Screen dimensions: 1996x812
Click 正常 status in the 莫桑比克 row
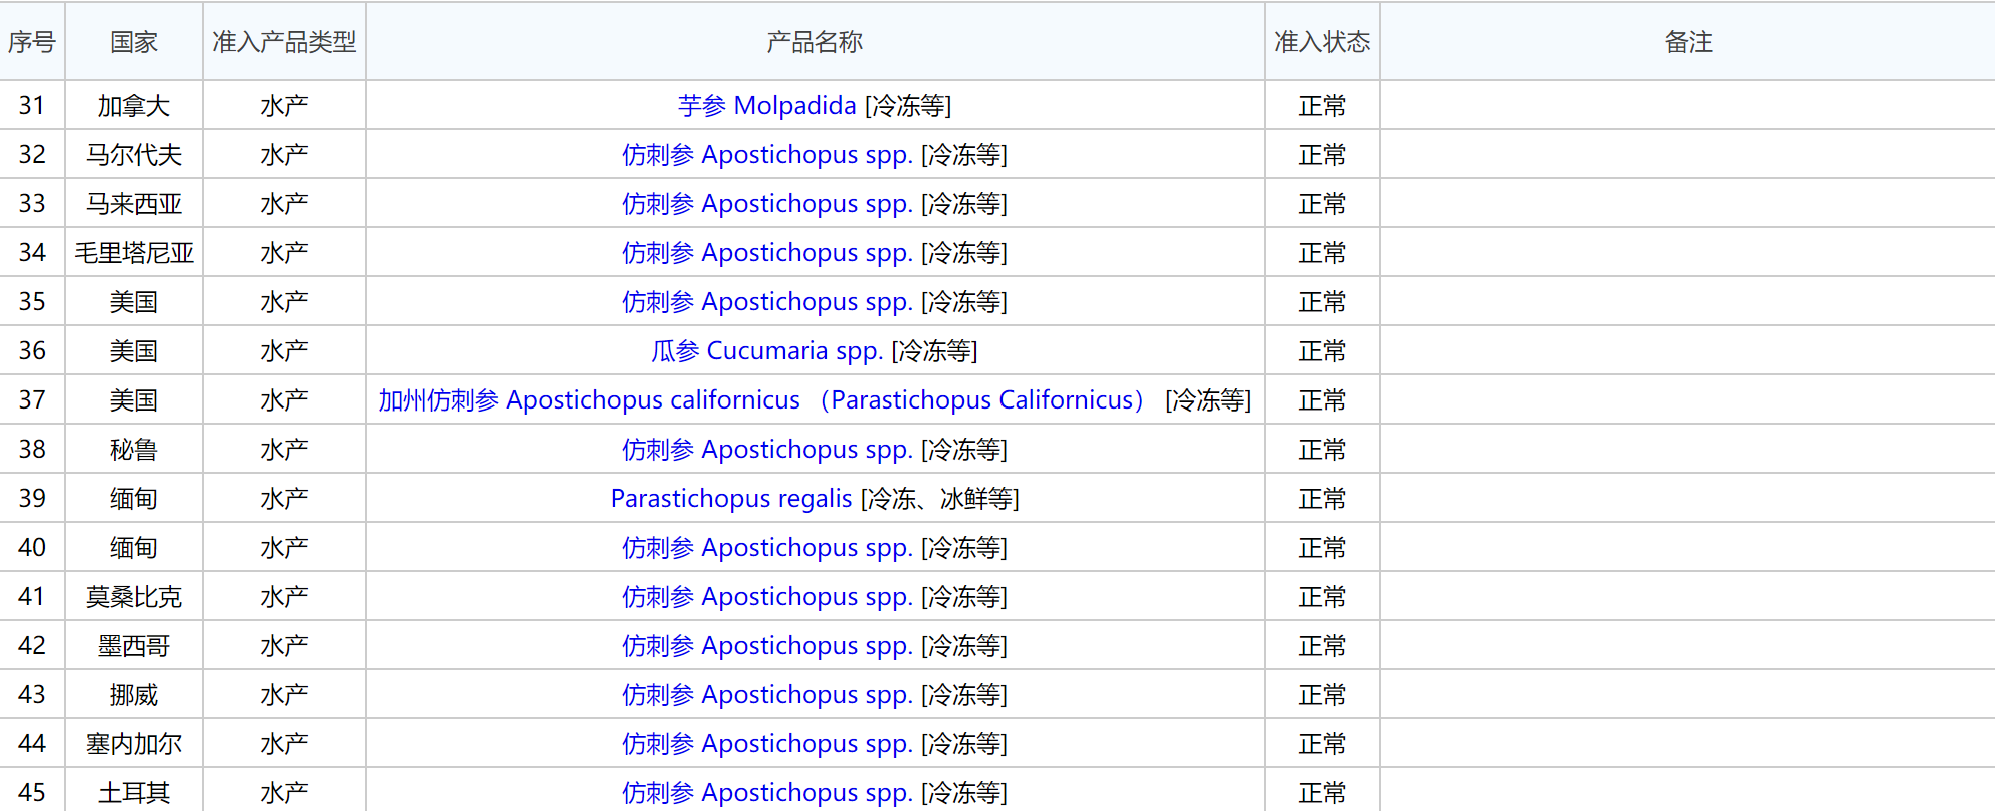click(x=1322, y=596)
